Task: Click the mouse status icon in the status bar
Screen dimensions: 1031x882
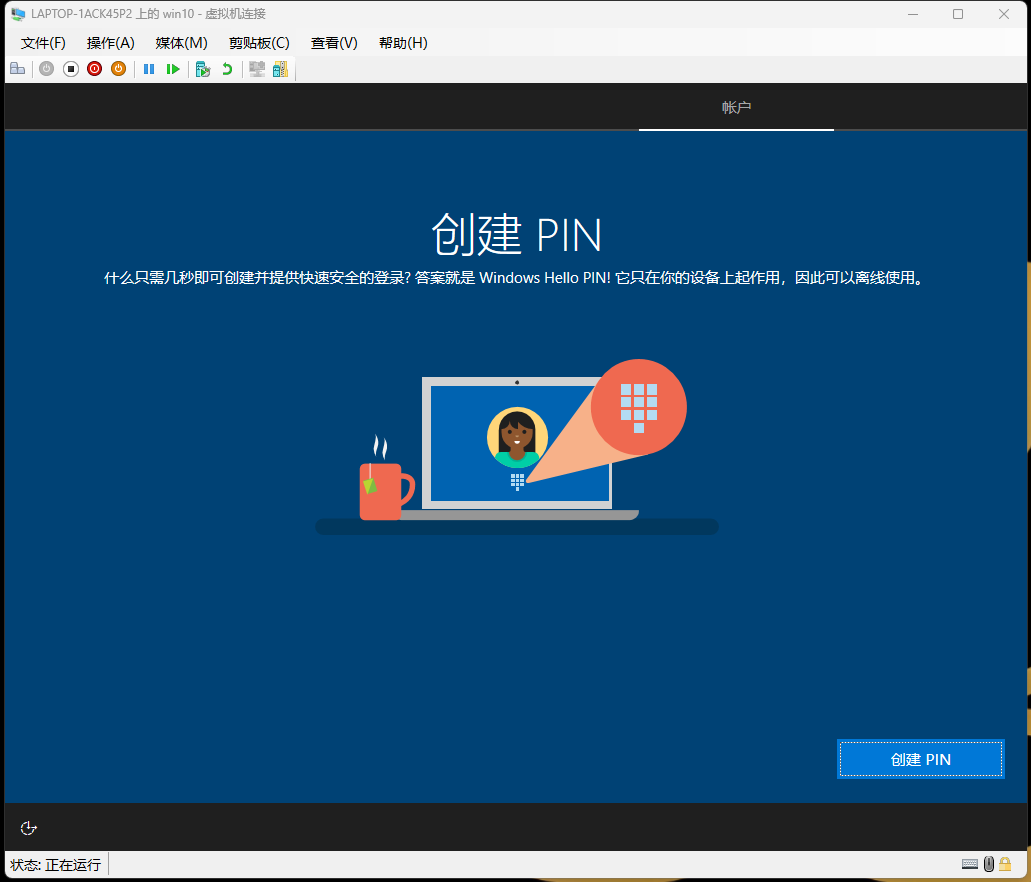Action: tap(988, 864)
